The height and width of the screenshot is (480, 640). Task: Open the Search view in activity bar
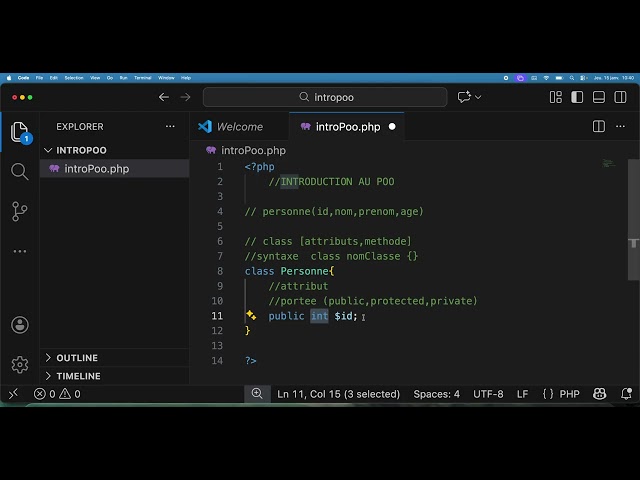pos(20,171)
